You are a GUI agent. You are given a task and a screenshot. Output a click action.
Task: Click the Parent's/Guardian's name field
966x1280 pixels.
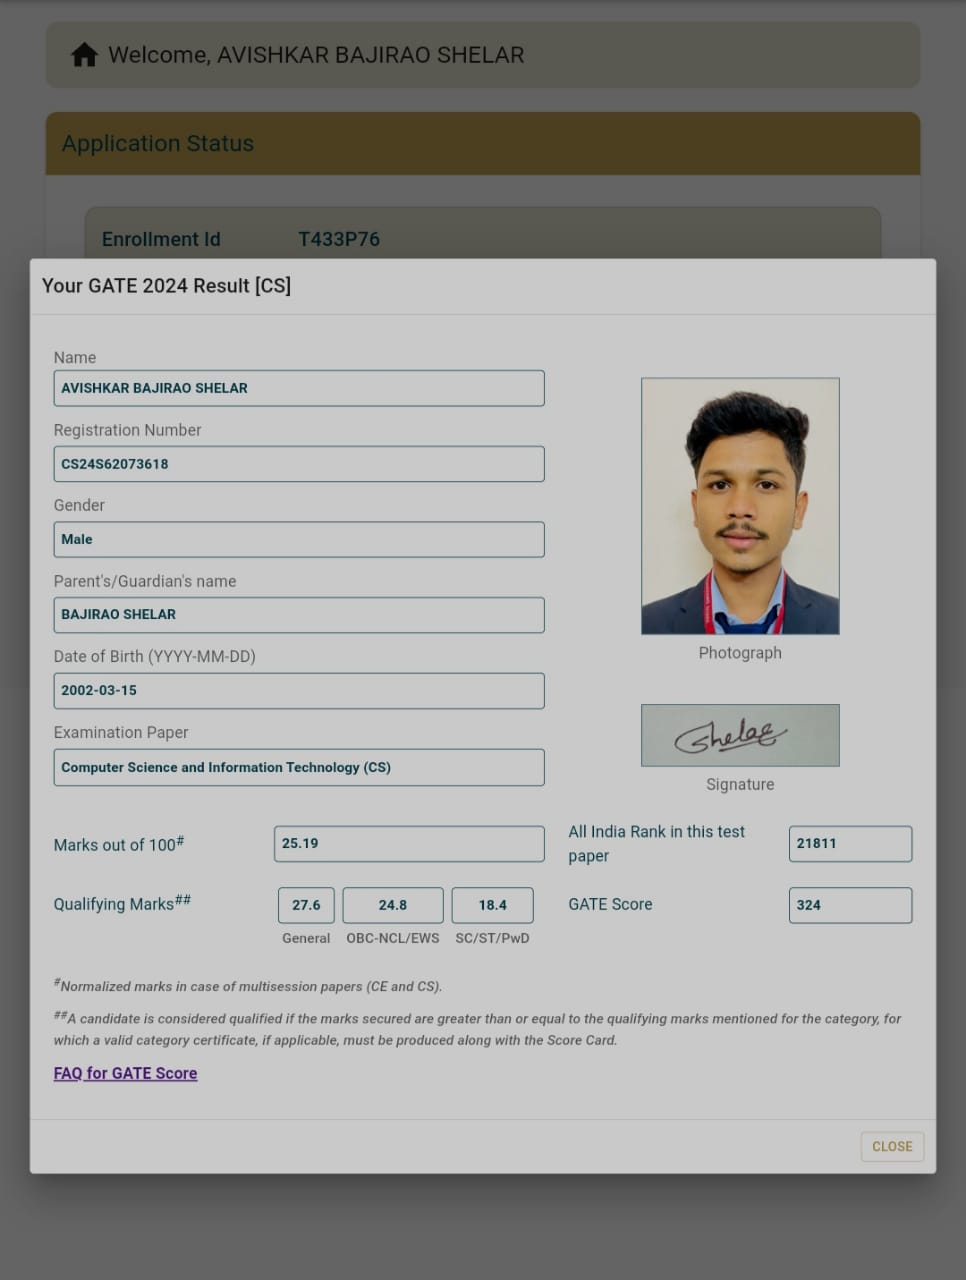tap(299, 615)
